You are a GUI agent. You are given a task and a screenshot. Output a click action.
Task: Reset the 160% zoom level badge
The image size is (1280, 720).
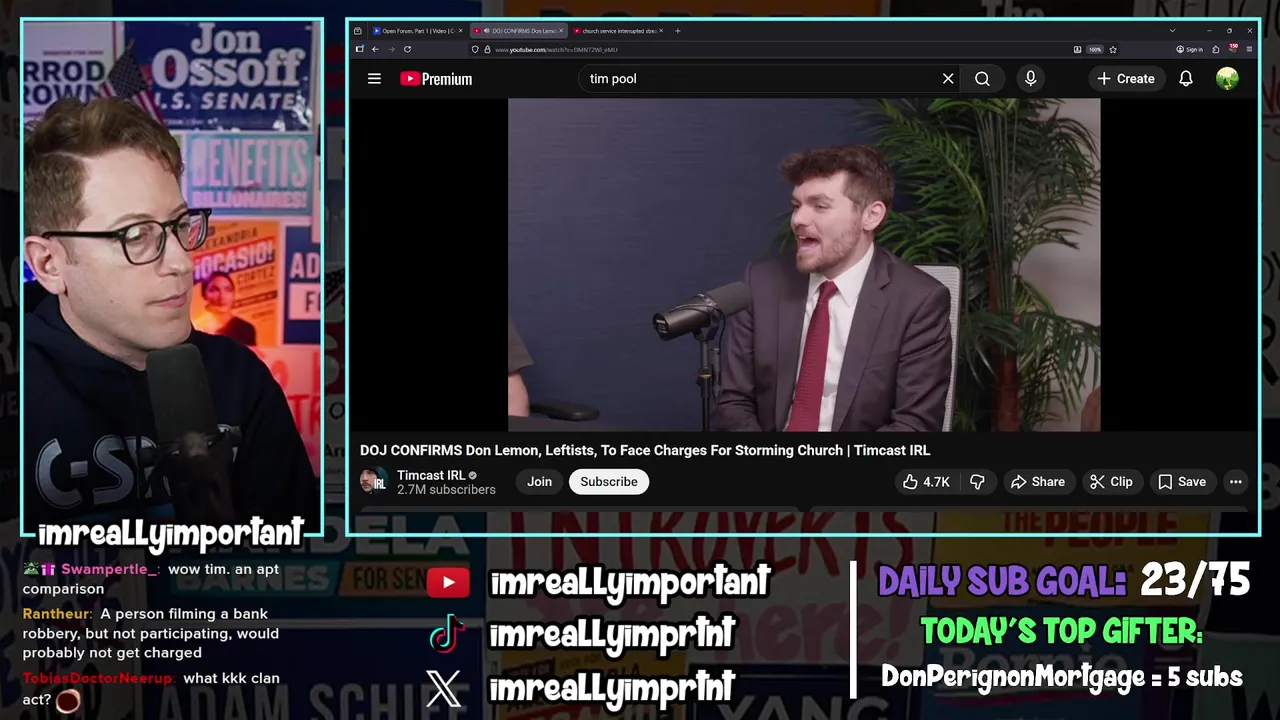[1095, 49]
